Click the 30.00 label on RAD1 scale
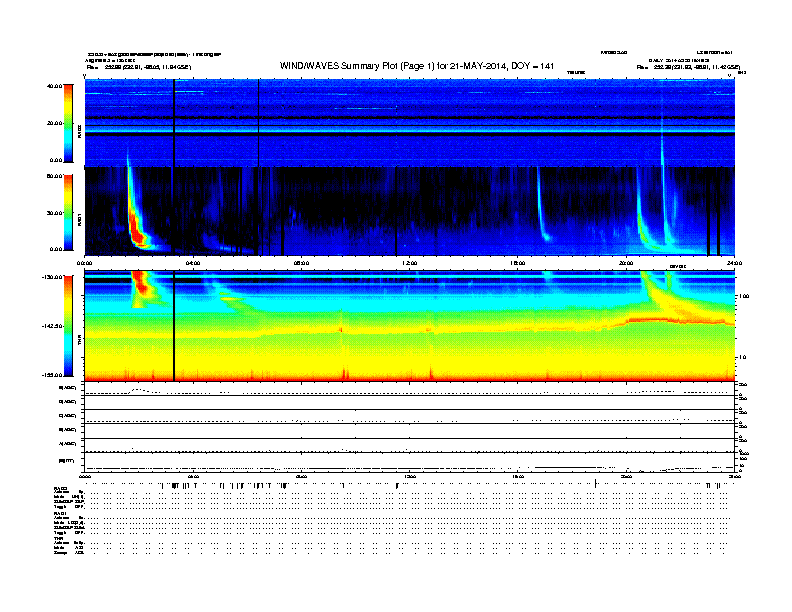Image resolution: width=792 pixels, height=612 pixels. pos(54,213)
